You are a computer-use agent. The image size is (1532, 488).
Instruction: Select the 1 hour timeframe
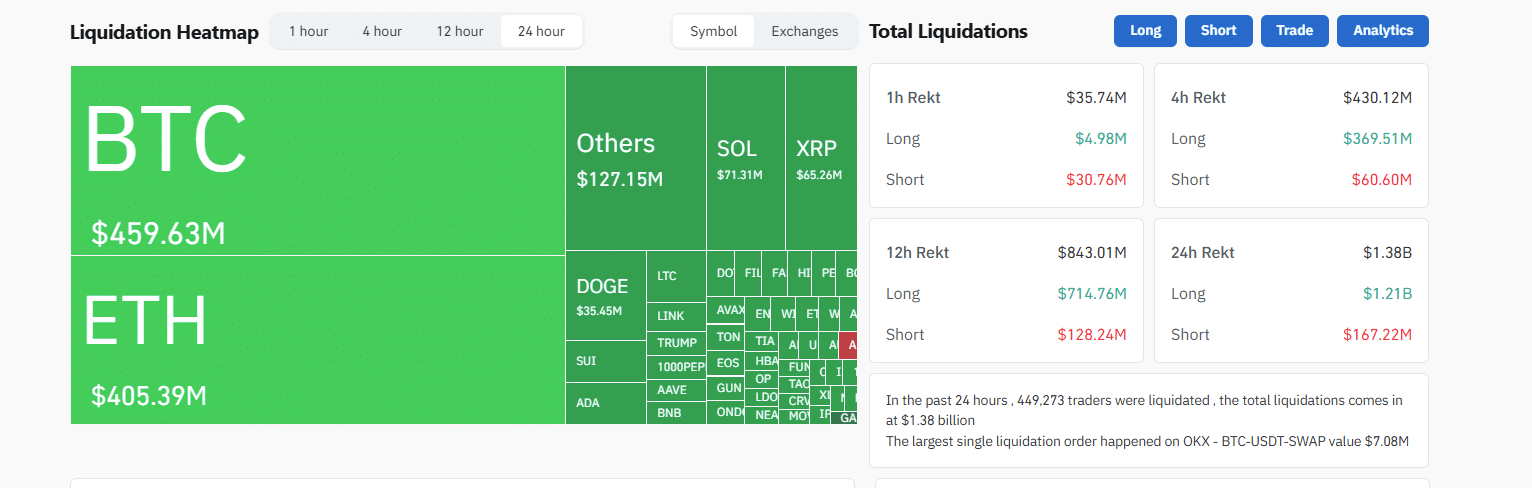(x=308, y=31)
